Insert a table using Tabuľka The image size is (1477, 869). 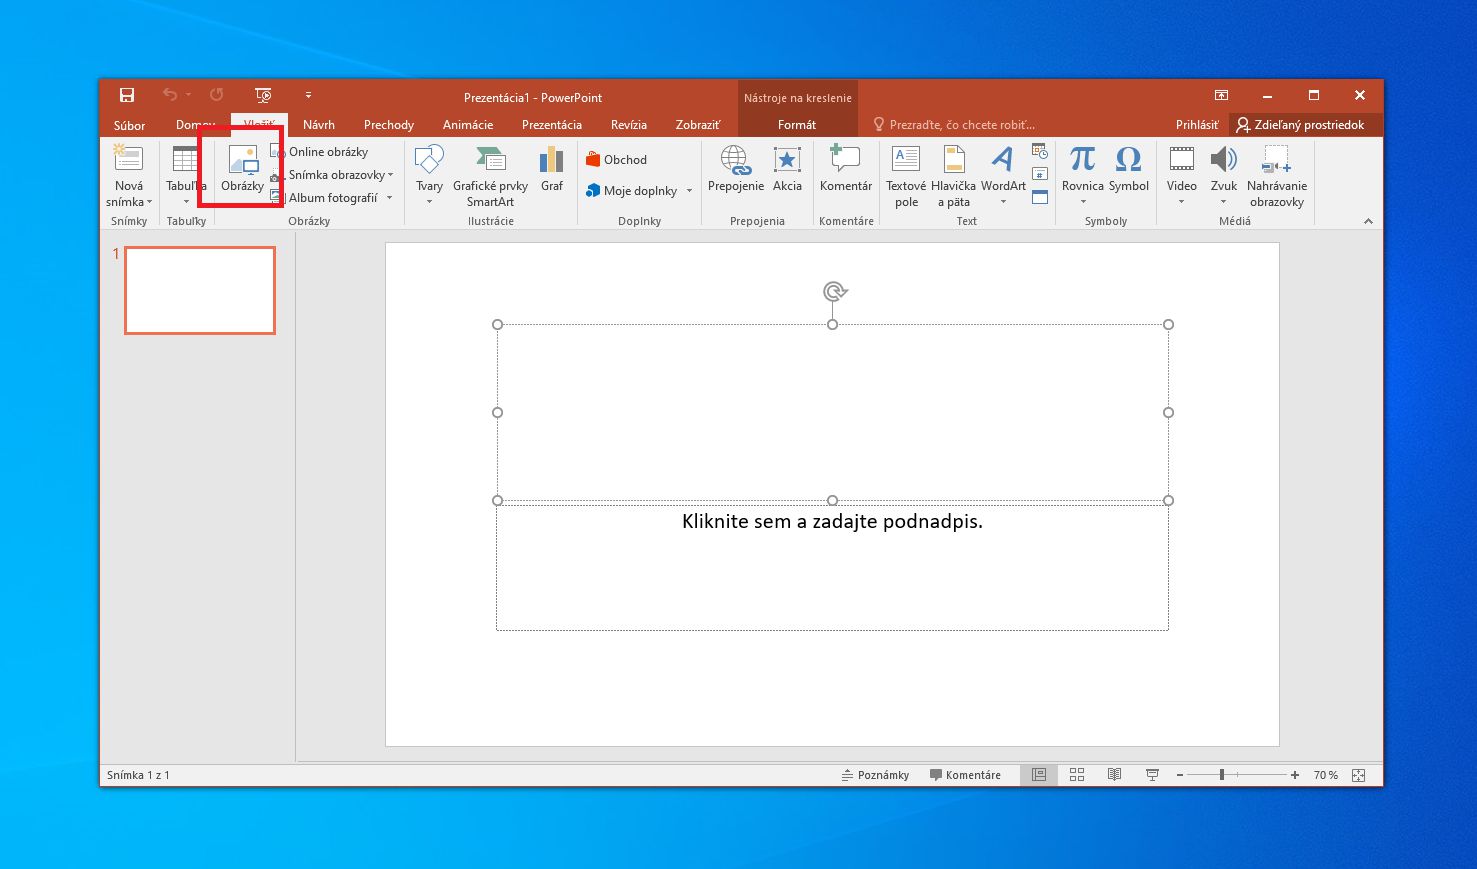coord(186,174)
